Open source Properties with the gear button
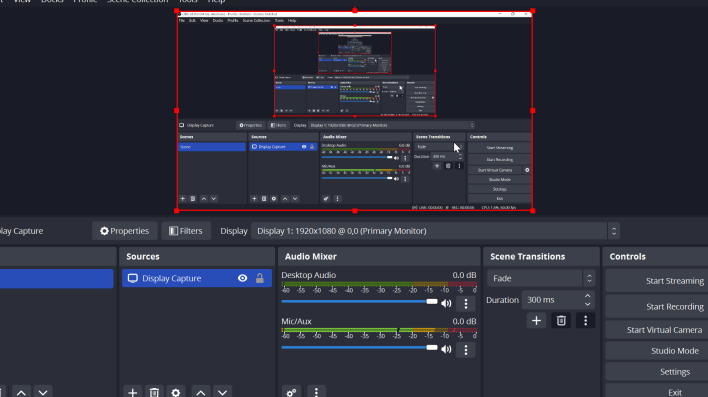Image resolution: width=708 pixels, height=397 pixels. pyautogui.click(x=125, y=231)
